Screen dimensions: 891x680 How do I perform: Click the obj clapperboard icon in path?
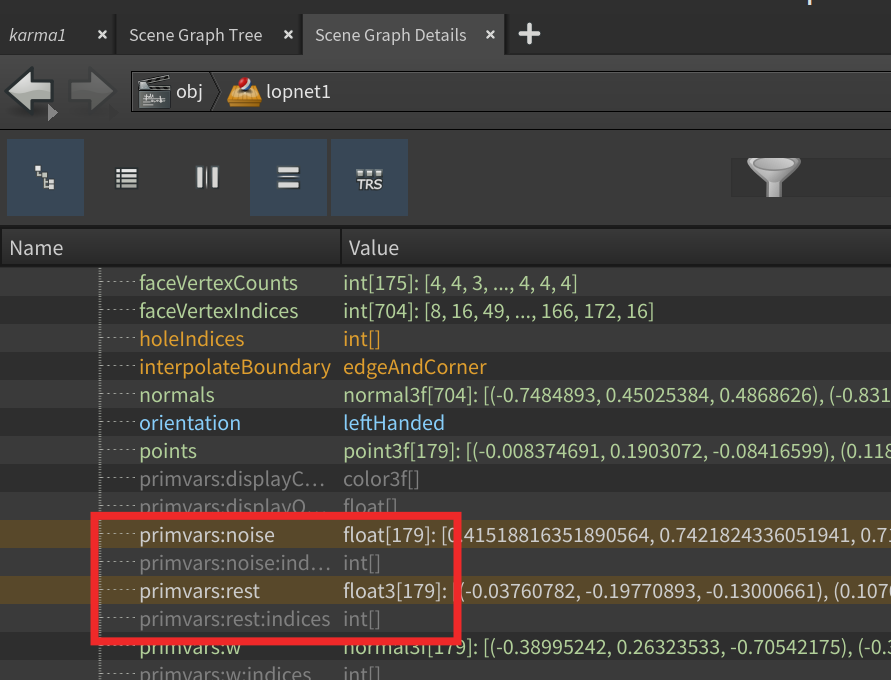coord(154,91)
